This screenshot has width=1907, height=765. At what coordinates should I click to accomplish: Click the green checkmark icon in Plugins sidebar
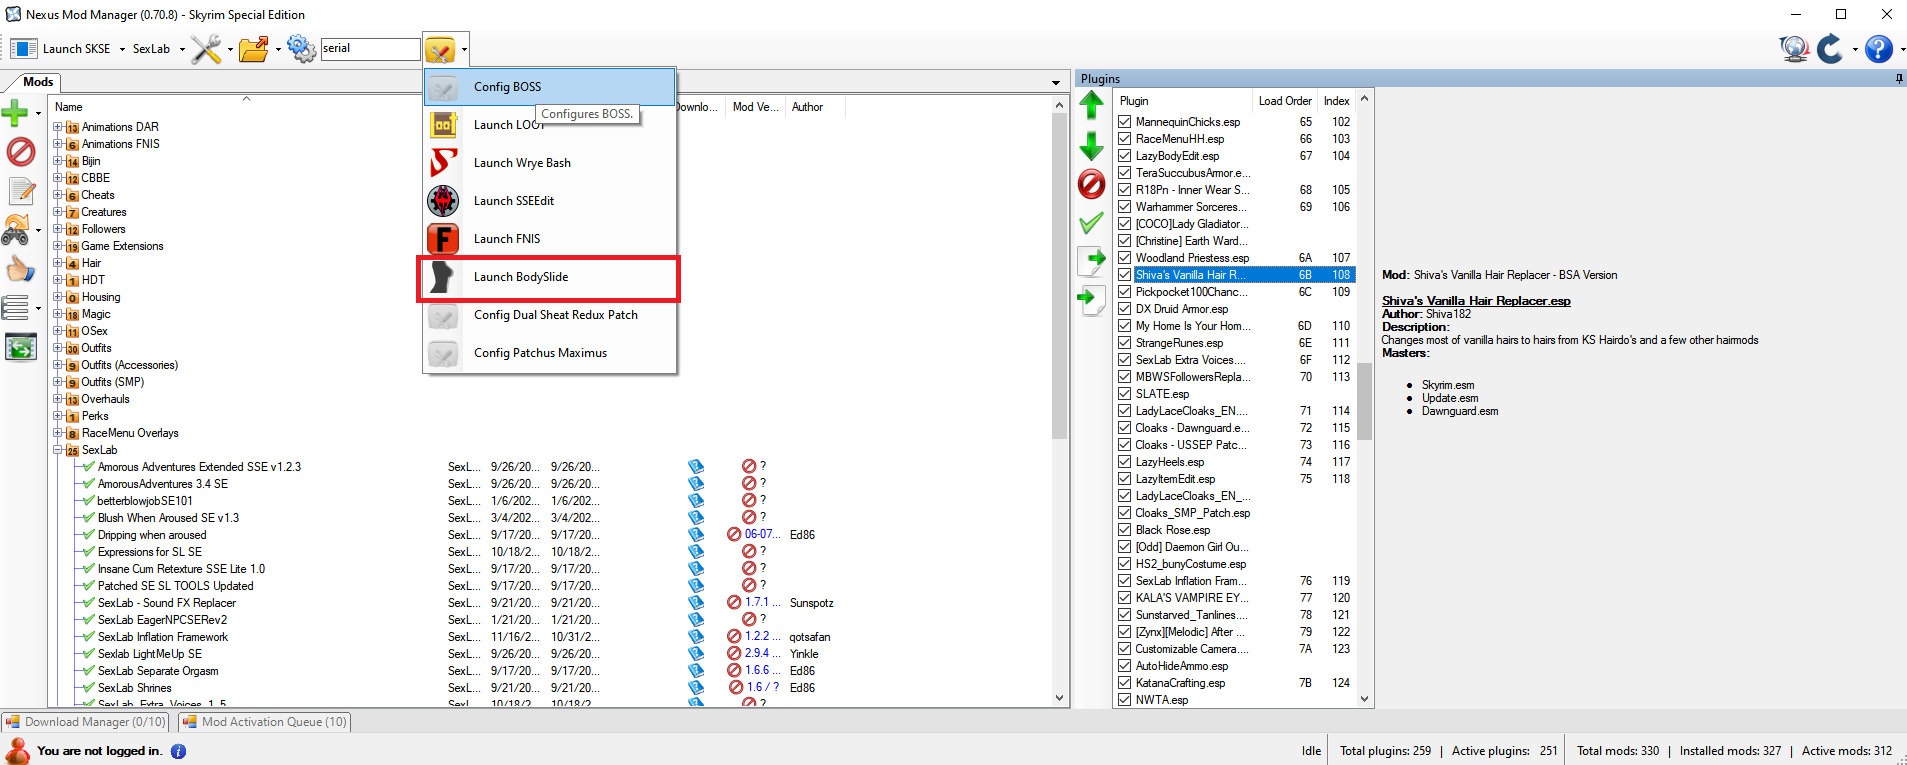pyautogui.click(x=1092, y=223)
